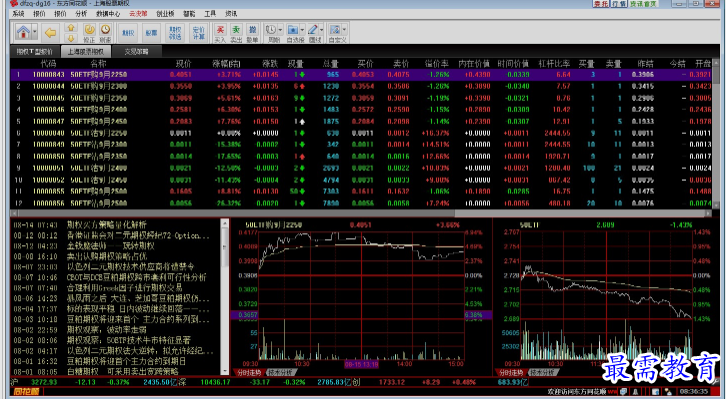Open the 分析 menu
The width and height of the screenshot is (726, 399).
click(81, 14)
